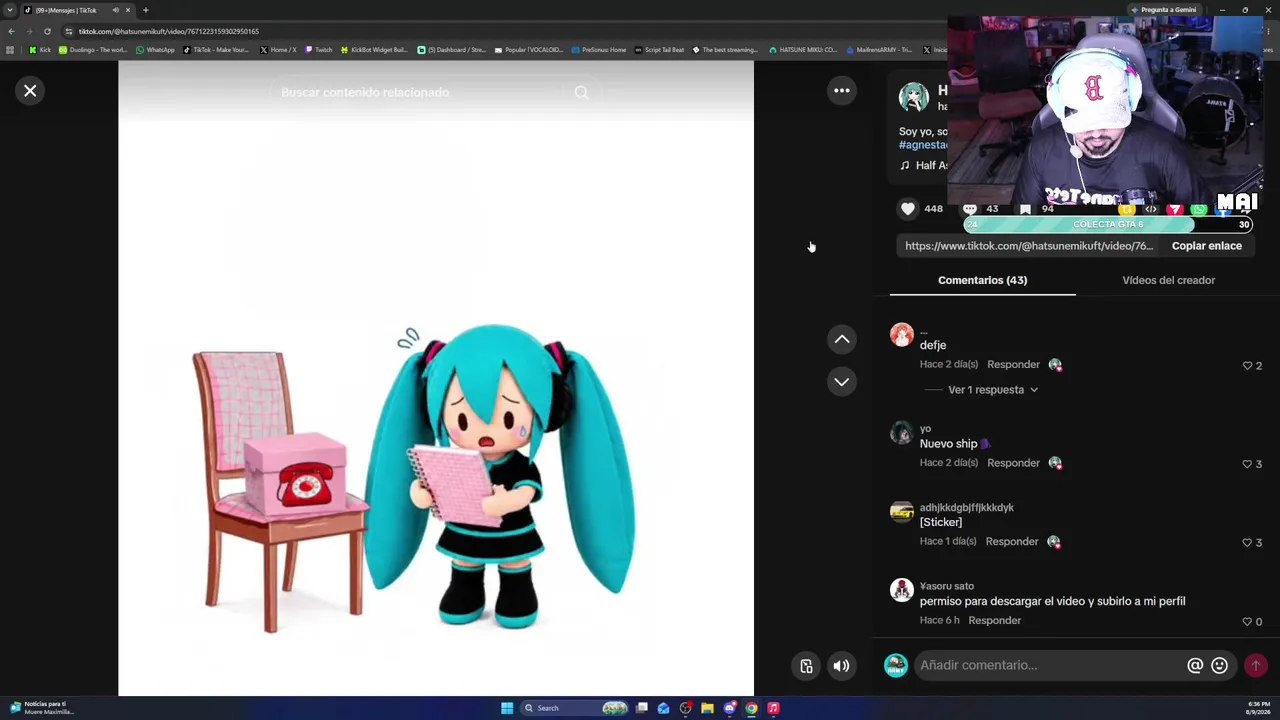Like the video with the heart icon

click(908, 208)
